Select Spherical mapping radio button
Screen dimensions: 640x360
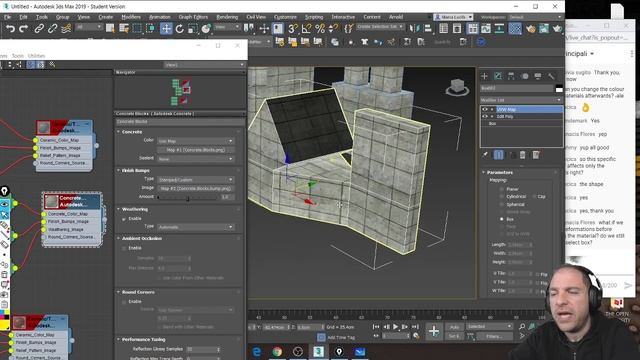pos(502,204)
